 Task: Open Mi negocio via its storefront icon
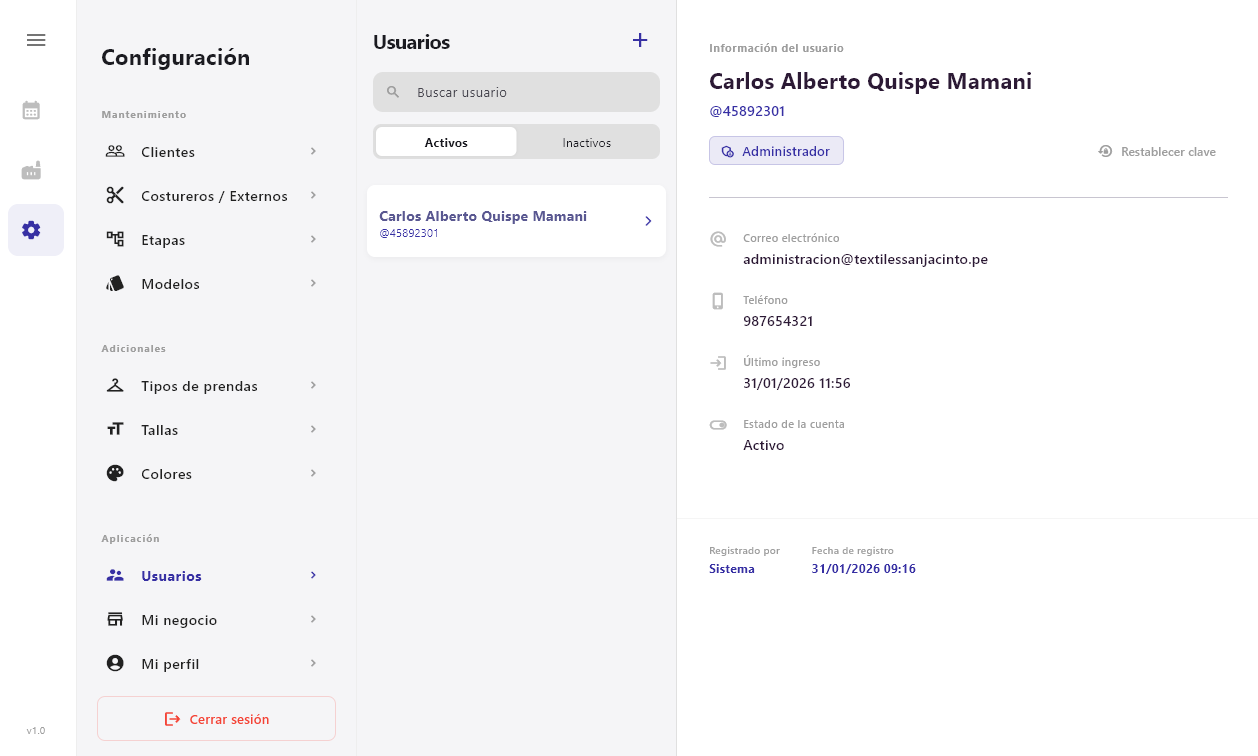point(115,620)
